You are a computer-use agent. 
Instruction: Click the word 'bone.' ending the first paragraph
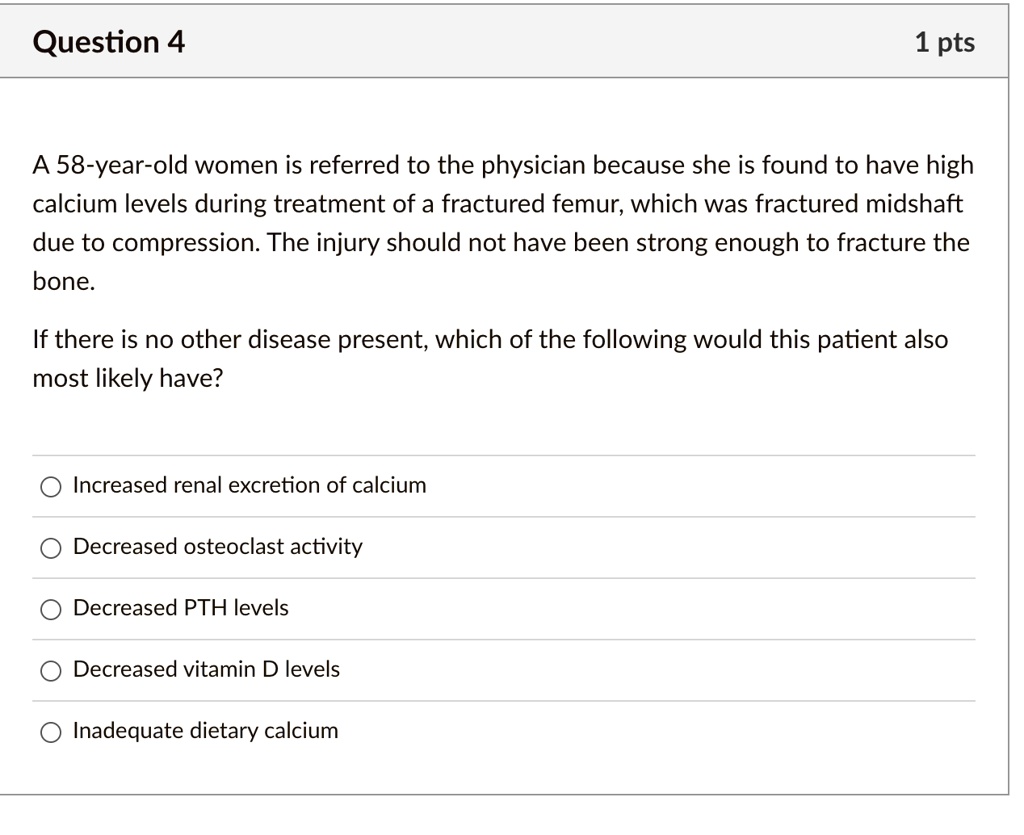64,282
